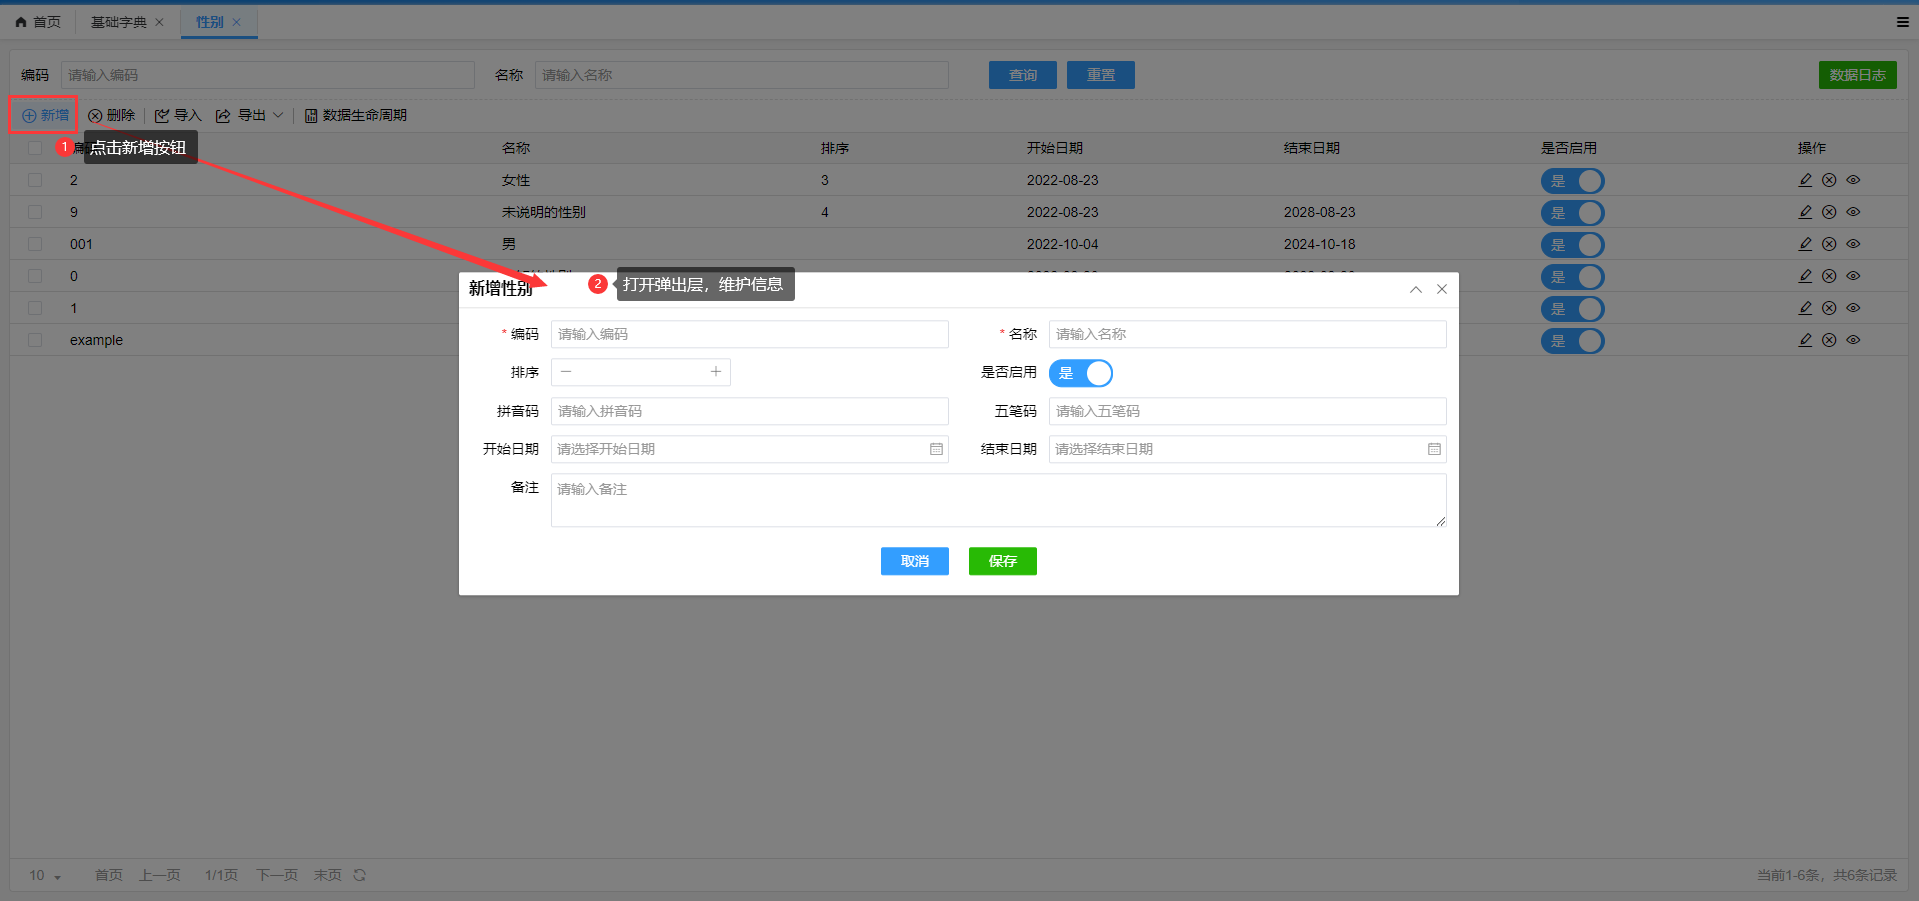Go to the 首页 tab

38,22
